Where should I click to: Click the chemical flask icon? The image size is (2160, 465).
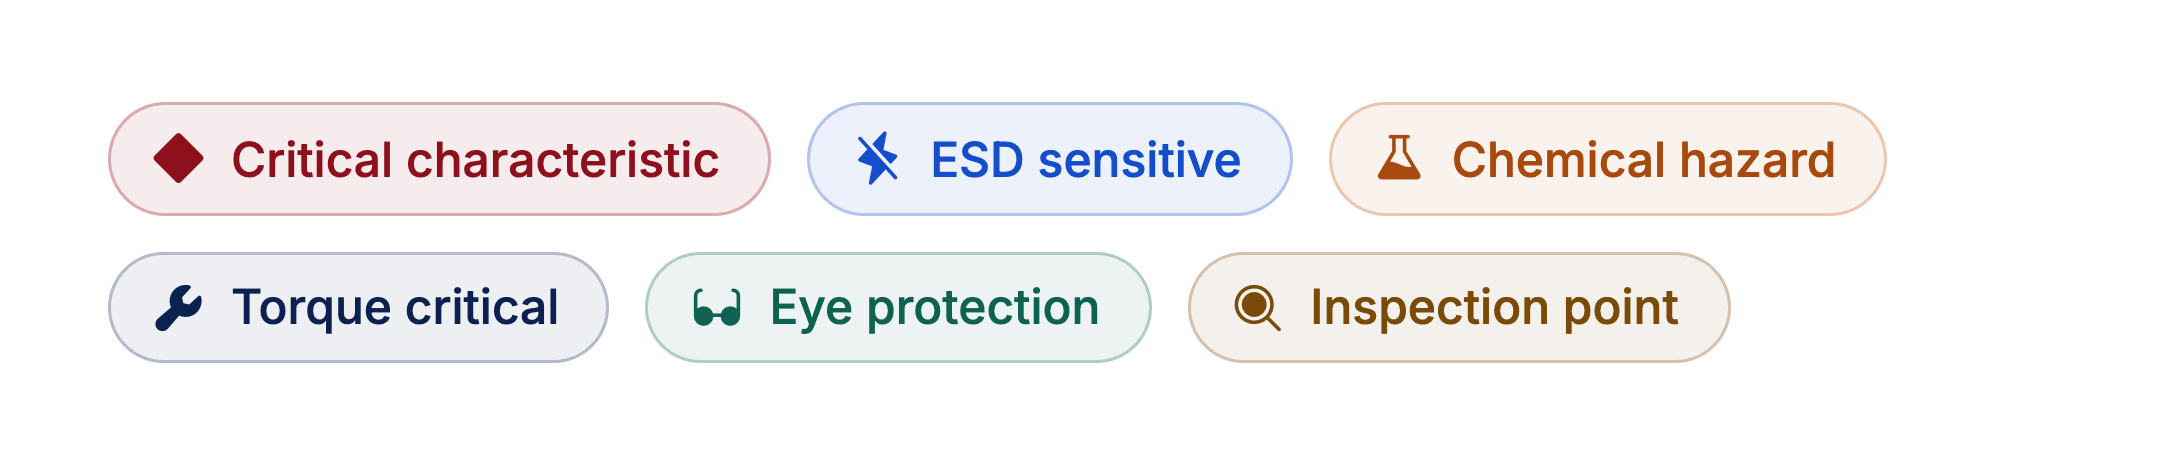pyautogui.click(x=1399, y=158)
